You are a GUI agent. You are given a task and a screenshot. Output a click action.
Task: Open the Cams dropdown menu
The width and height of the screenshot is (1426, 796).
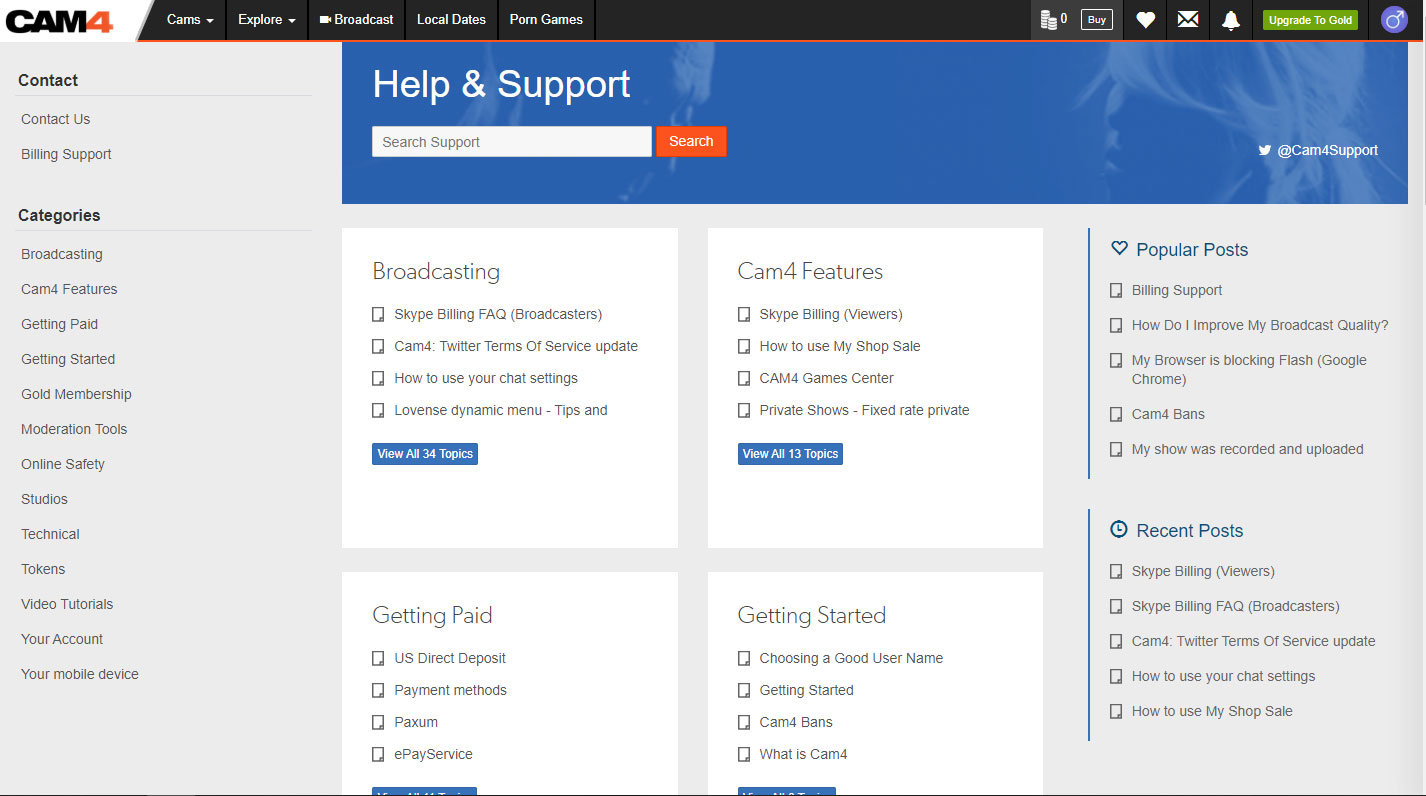188,19
